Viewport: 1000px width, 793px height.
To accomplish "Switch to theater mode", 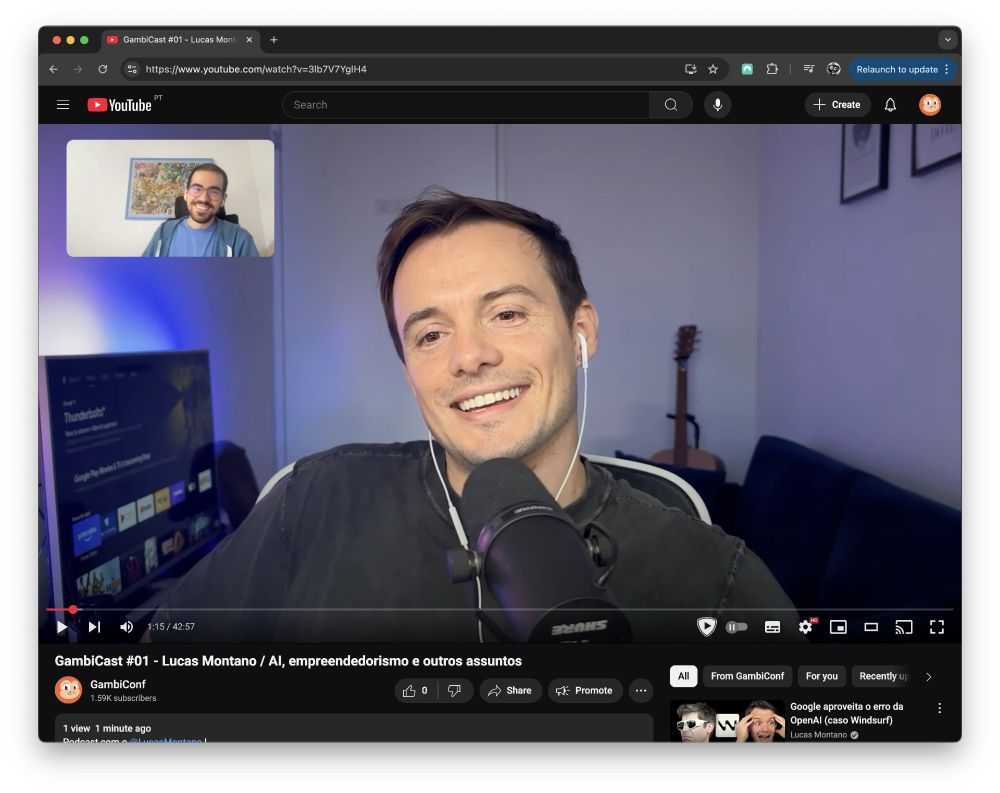I will coord(871,627).
